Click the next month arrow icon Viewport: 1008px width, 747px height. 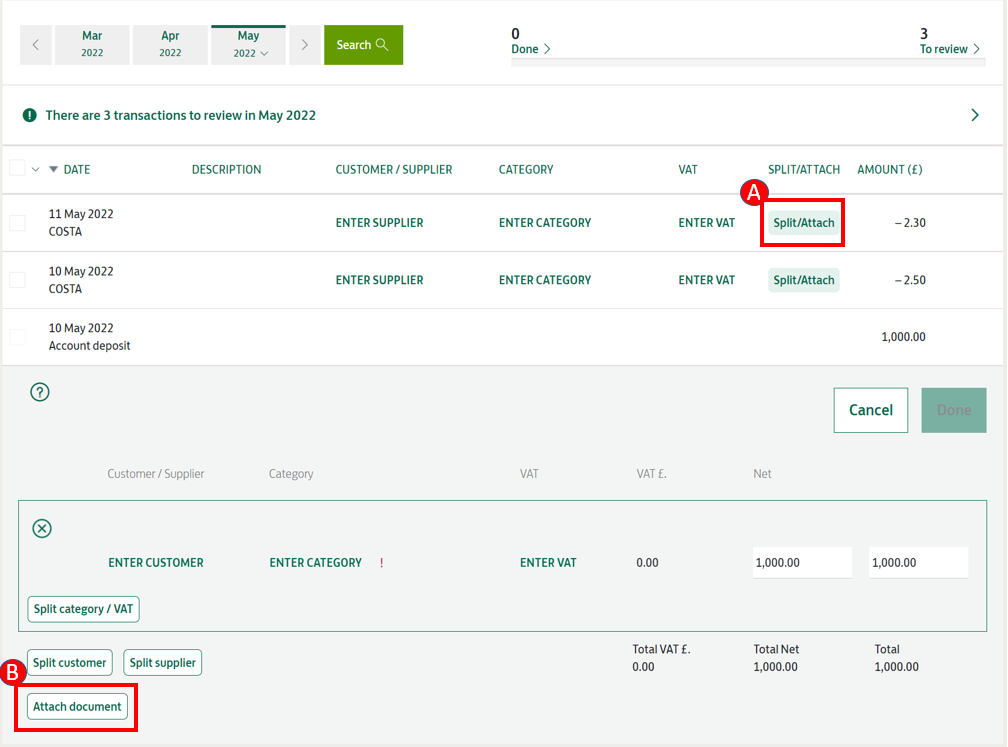click(x=305, y=45)
